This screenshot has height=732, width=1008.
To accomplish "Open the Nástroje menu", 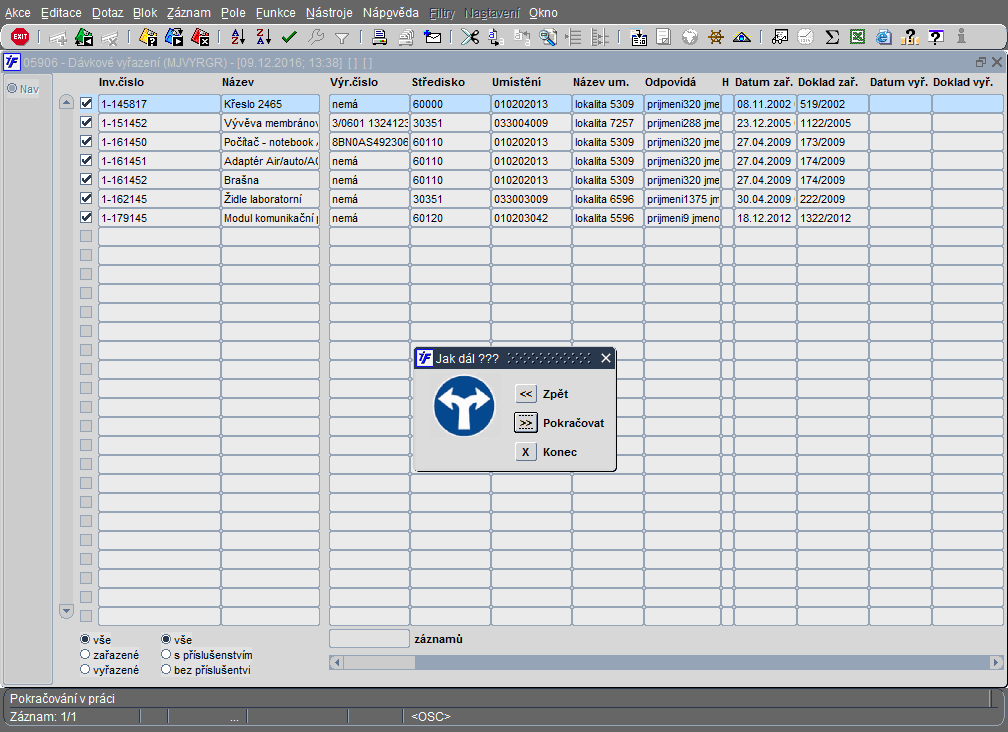I will (329, 13).
